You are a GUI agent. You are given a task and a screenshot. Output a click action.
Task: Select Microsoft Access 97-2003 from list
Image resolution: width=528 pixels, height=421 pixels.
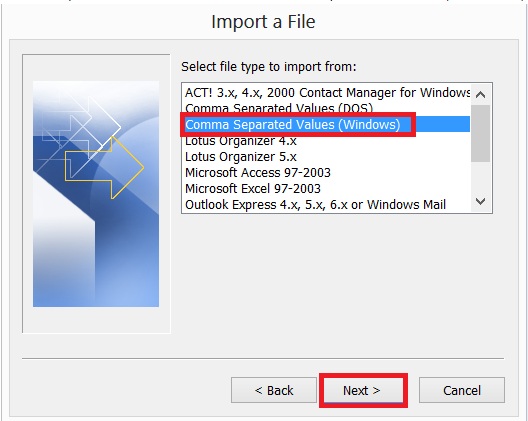[x=327, y=172]
